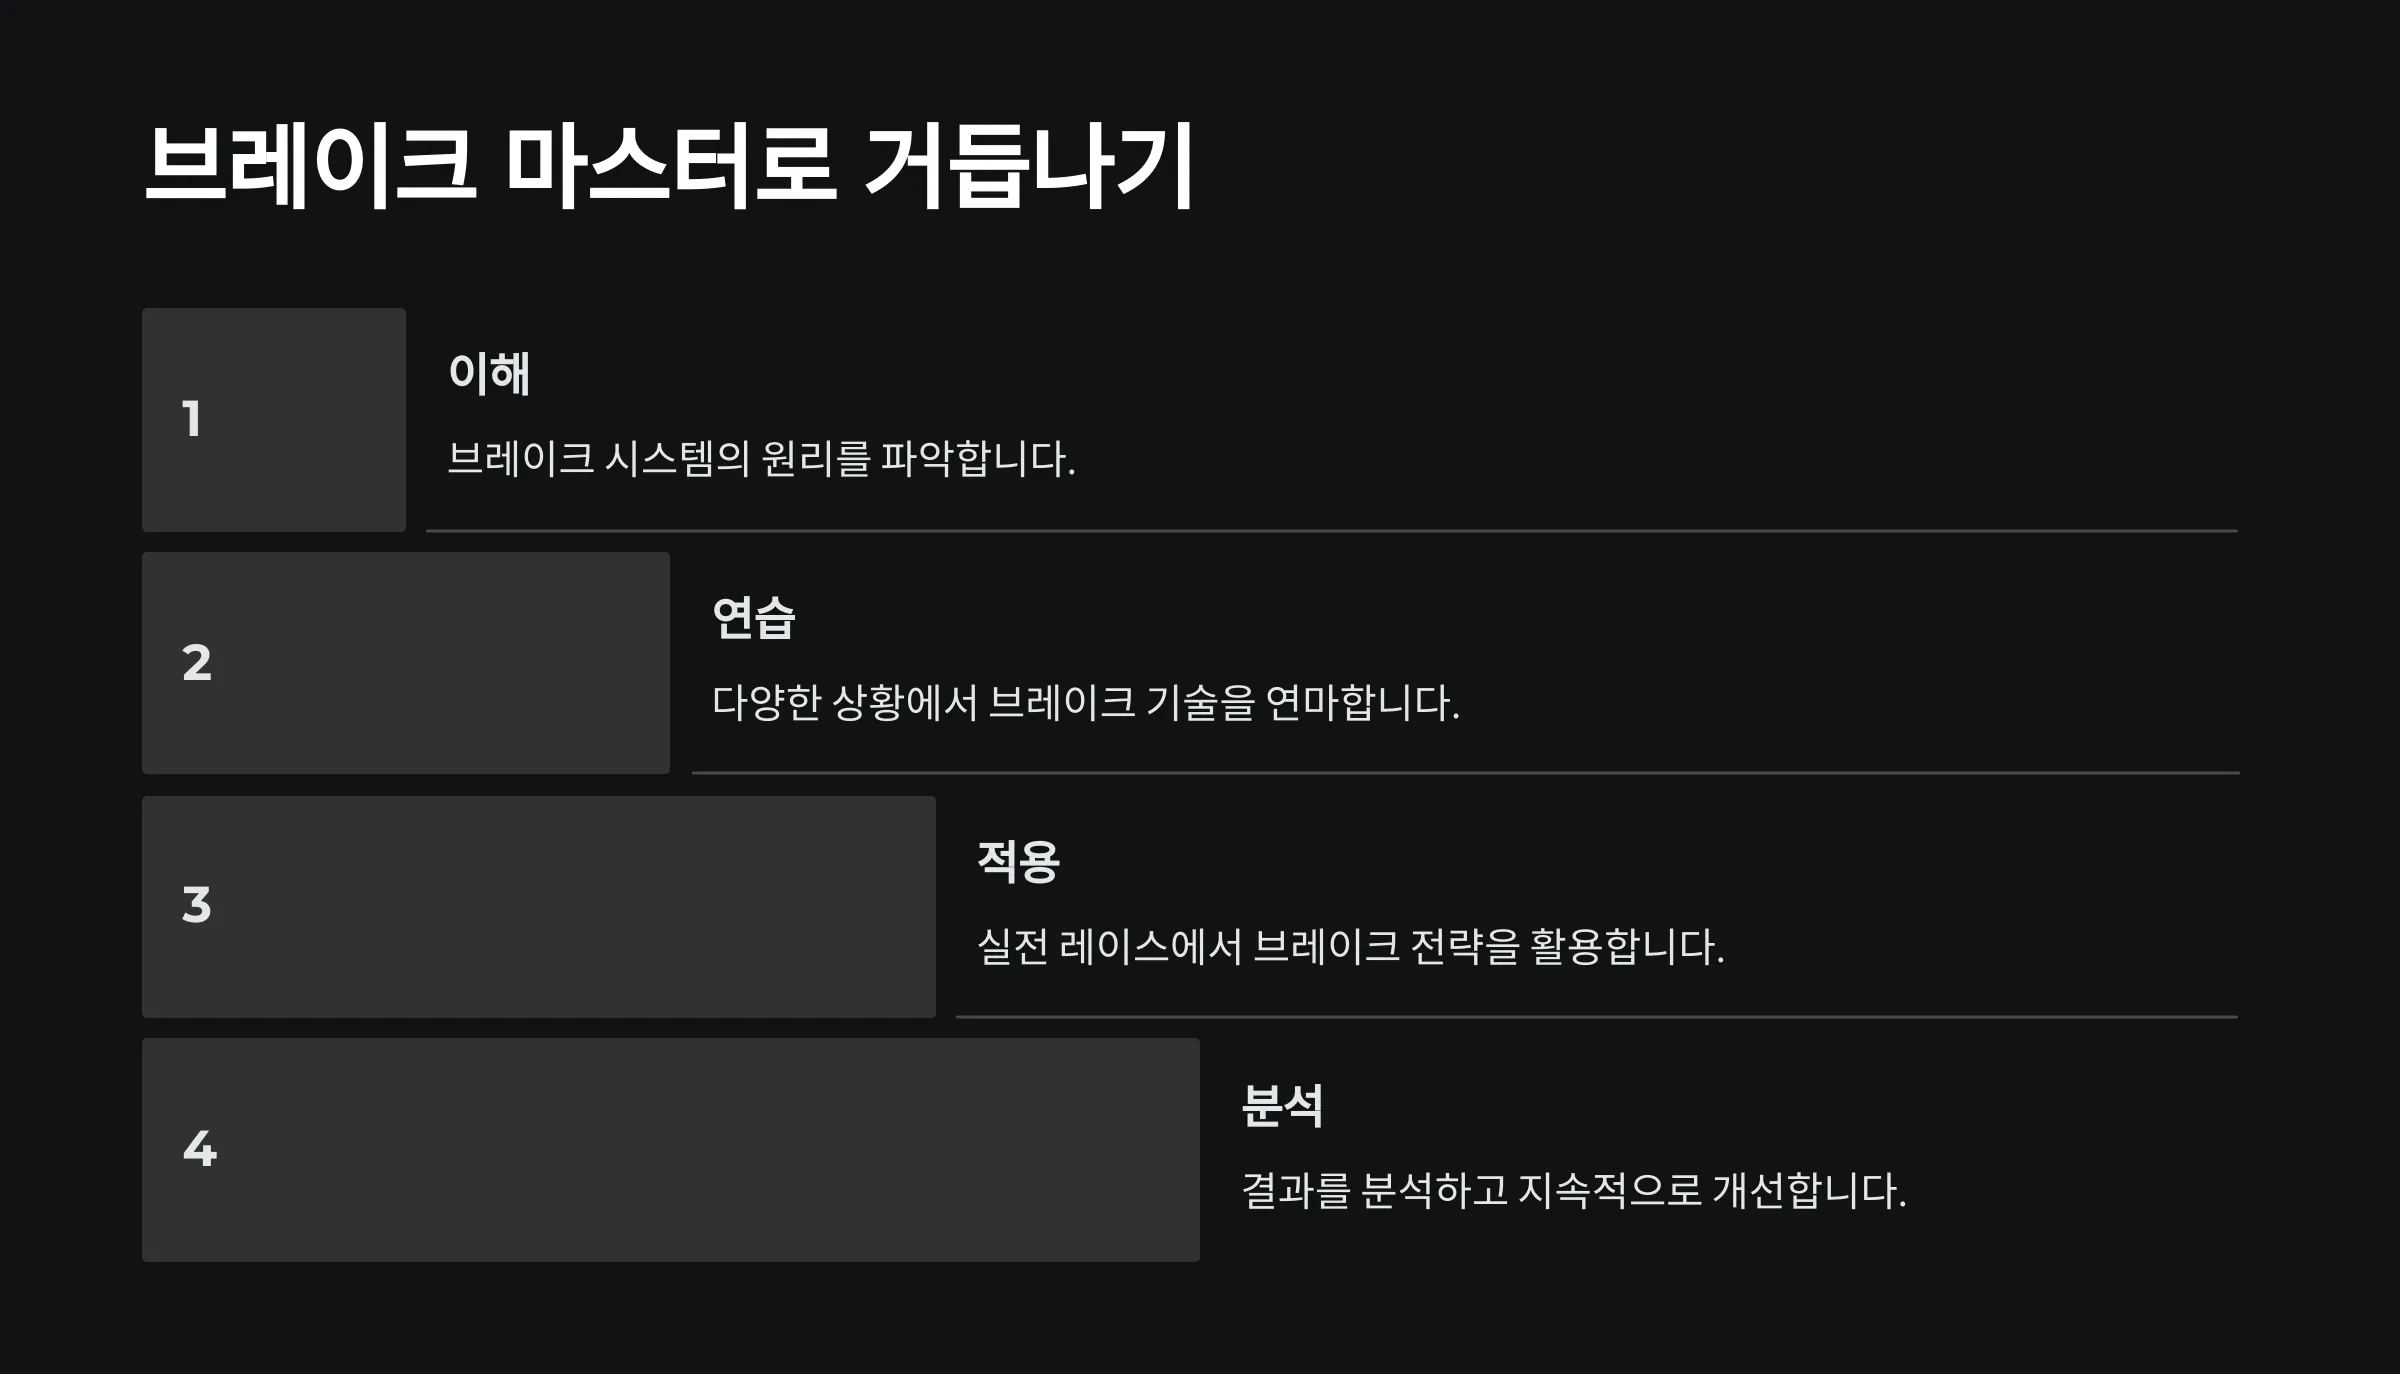Click the 적용 heading
The width and height of the screenshot is (2400, 1374).
[x=1018, y=862]
